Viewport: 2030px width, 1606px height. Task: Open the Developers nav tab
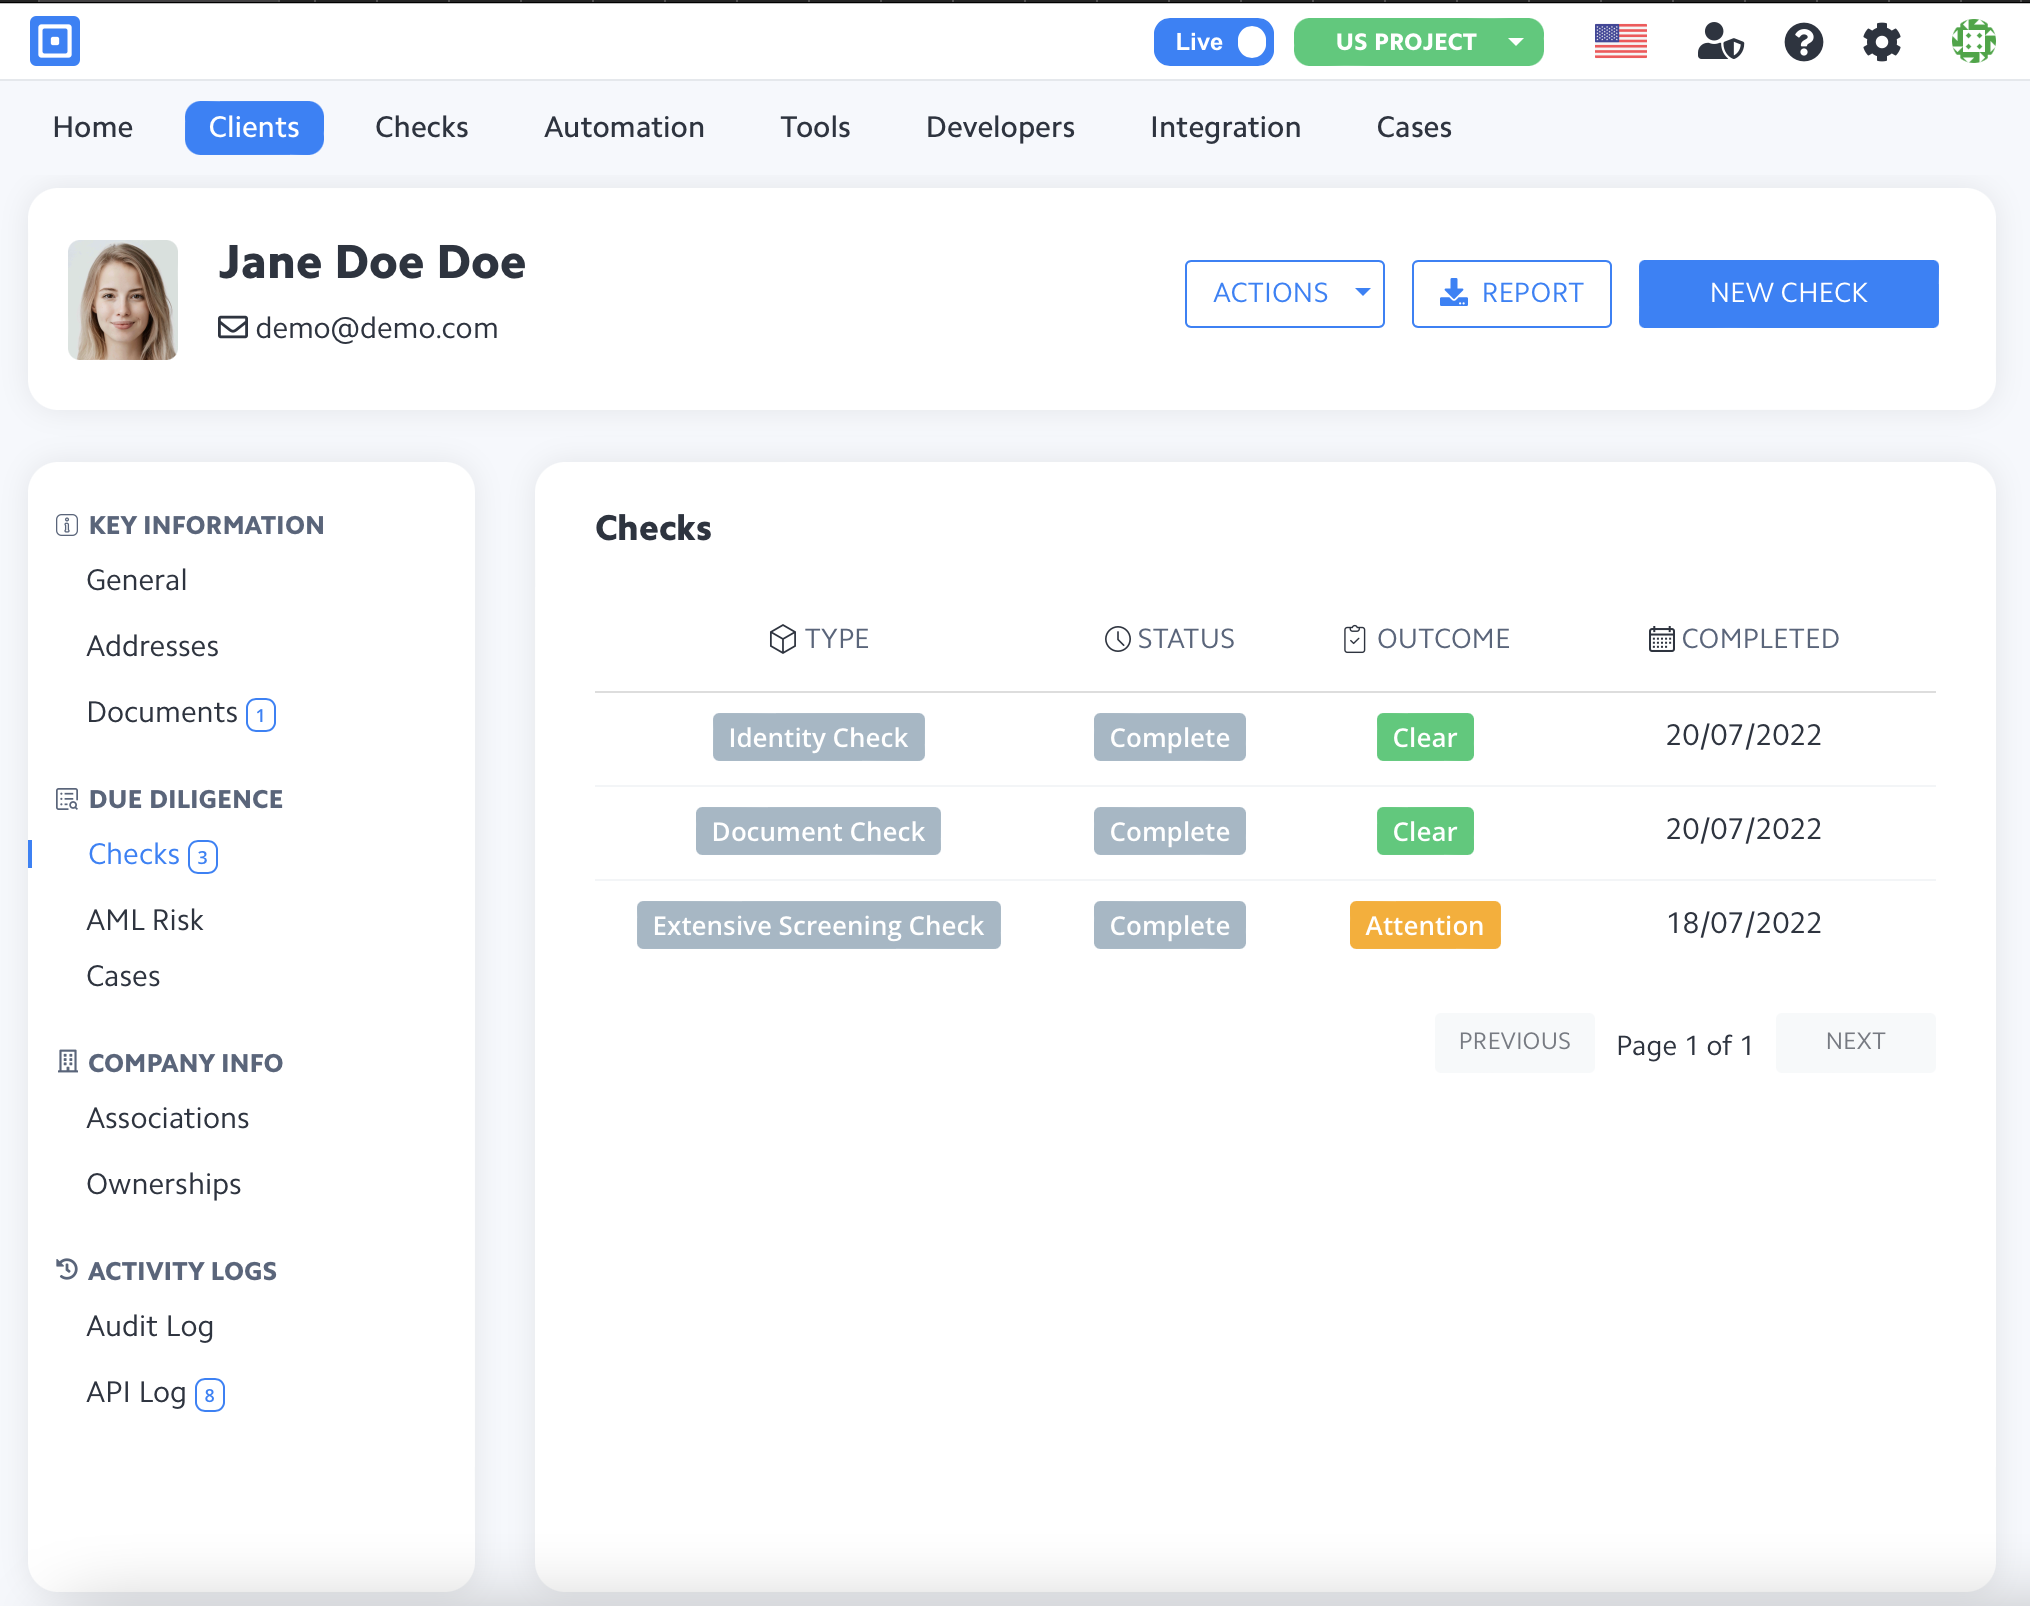(1000, 127)
